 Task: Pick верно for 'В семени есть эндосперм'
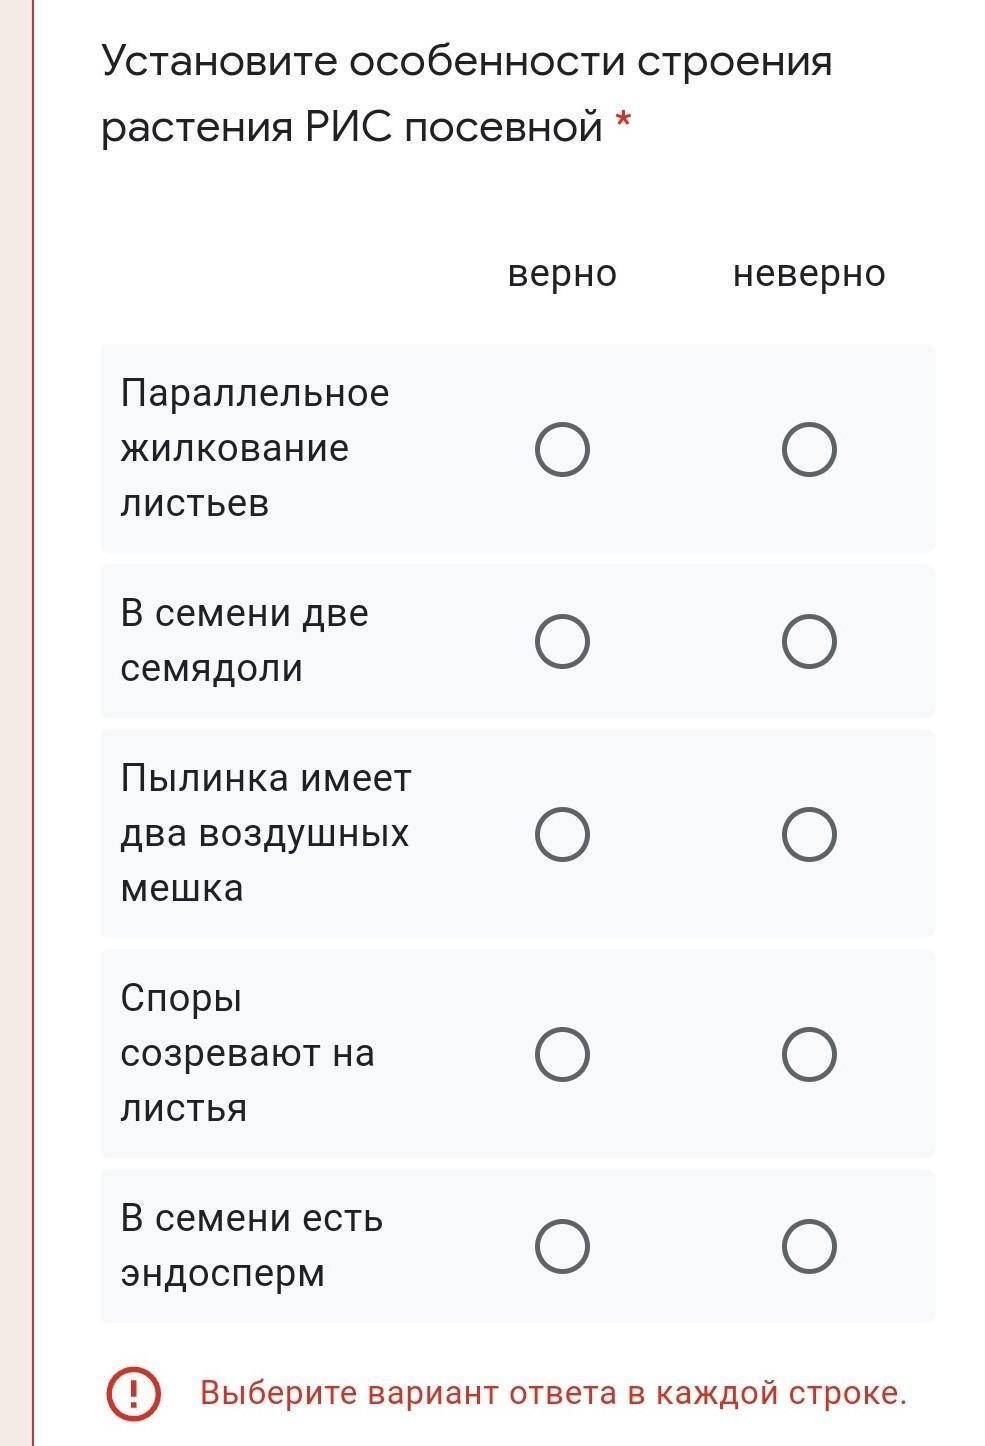pyautogui.click(x=562, y=1246)
